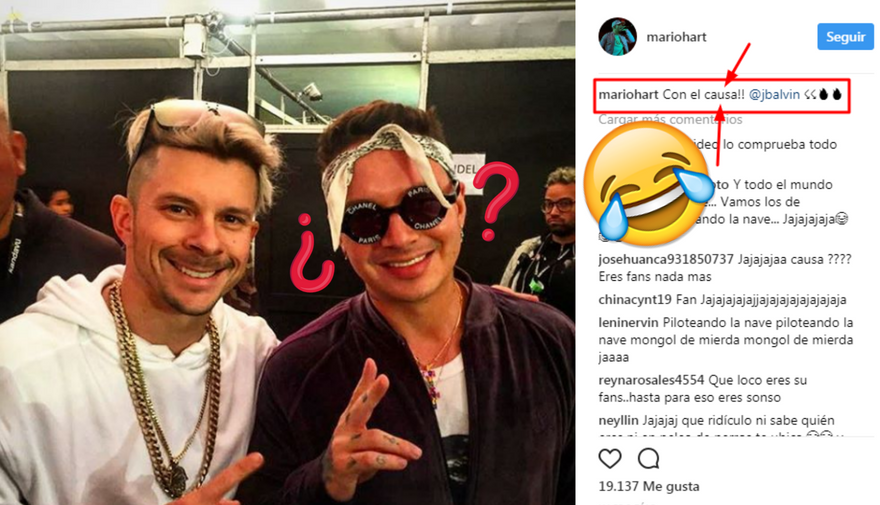Viewport: 880px width, 505px height.
Task: Open leninervin's profile link
Action: (x=630, y=323)
